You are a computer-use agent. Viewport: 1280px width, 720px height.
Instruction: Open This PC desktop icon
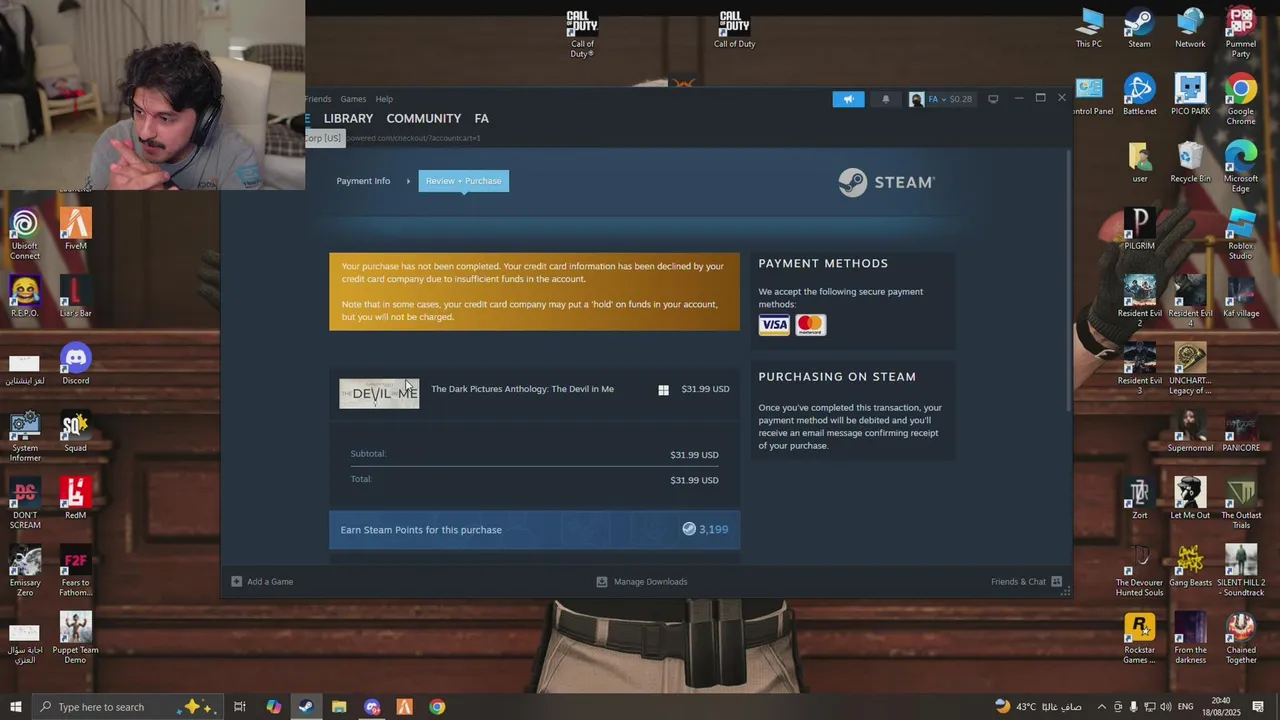pos(1089,28)
